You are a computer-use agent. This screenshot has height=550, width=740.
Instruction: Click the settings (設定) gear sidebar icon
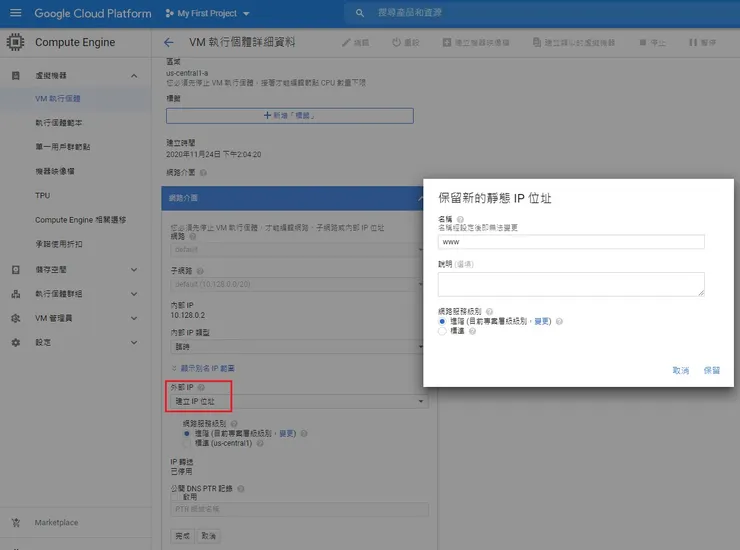click(x=16, y=342)
